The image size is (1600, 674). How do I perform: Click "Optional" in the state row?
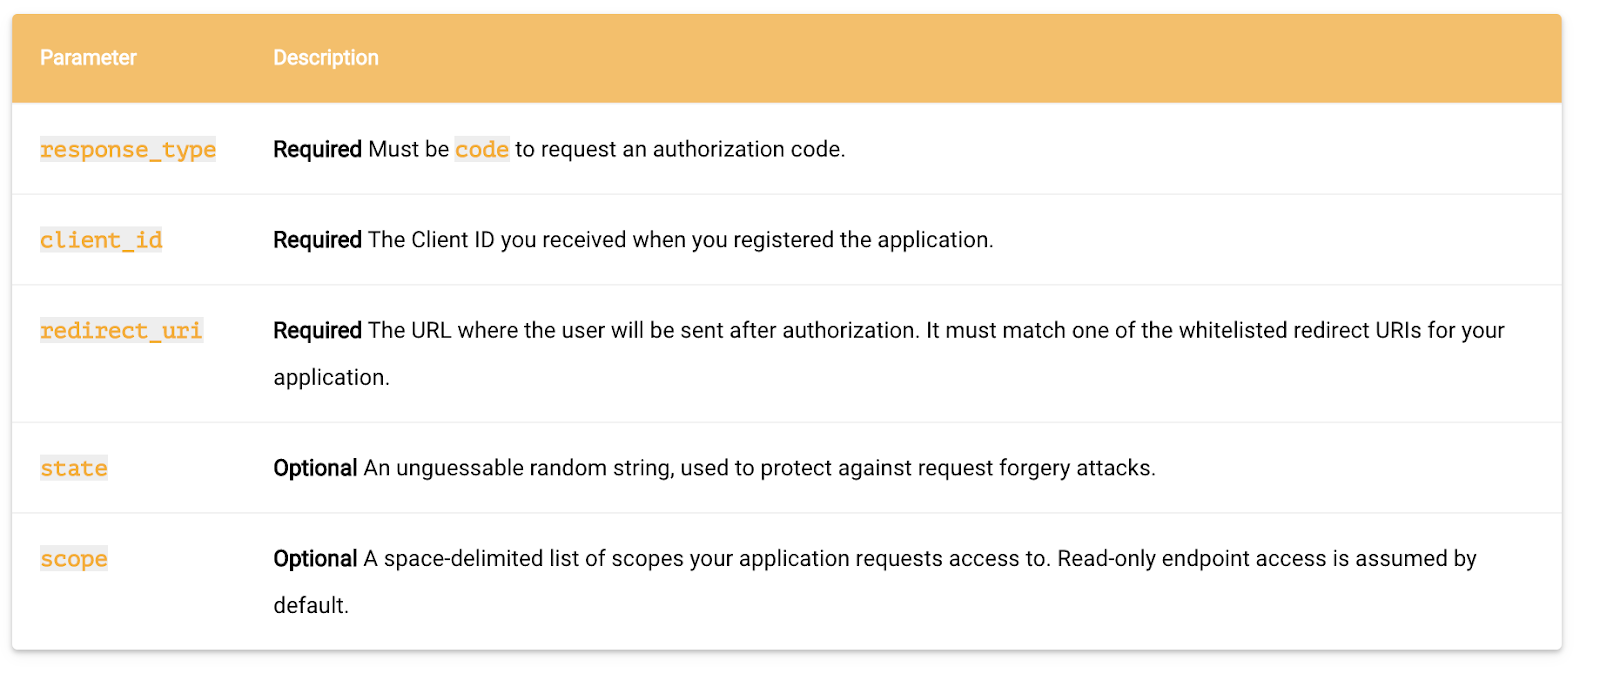[315, 468]
